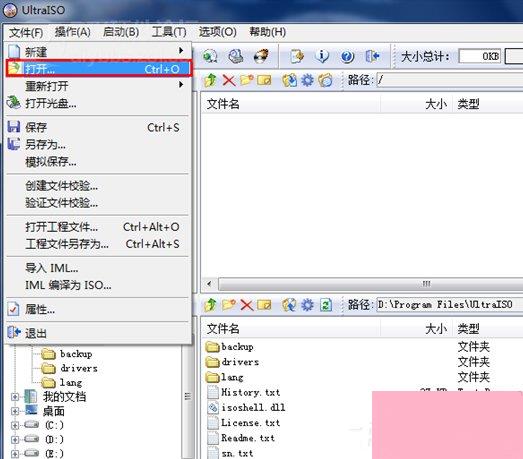Click the rename icon in image pane toolbar

tap(264, 80)
